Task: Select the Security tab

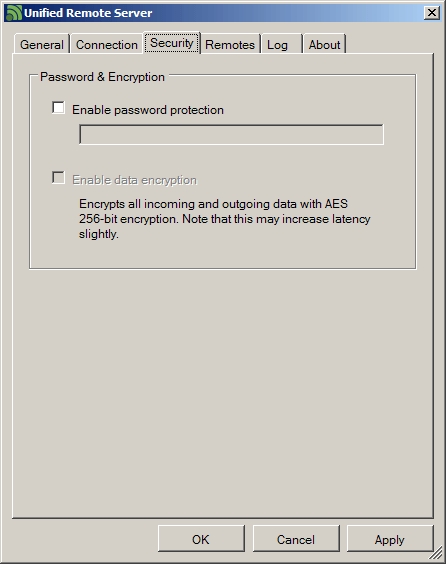Action: 172,43
